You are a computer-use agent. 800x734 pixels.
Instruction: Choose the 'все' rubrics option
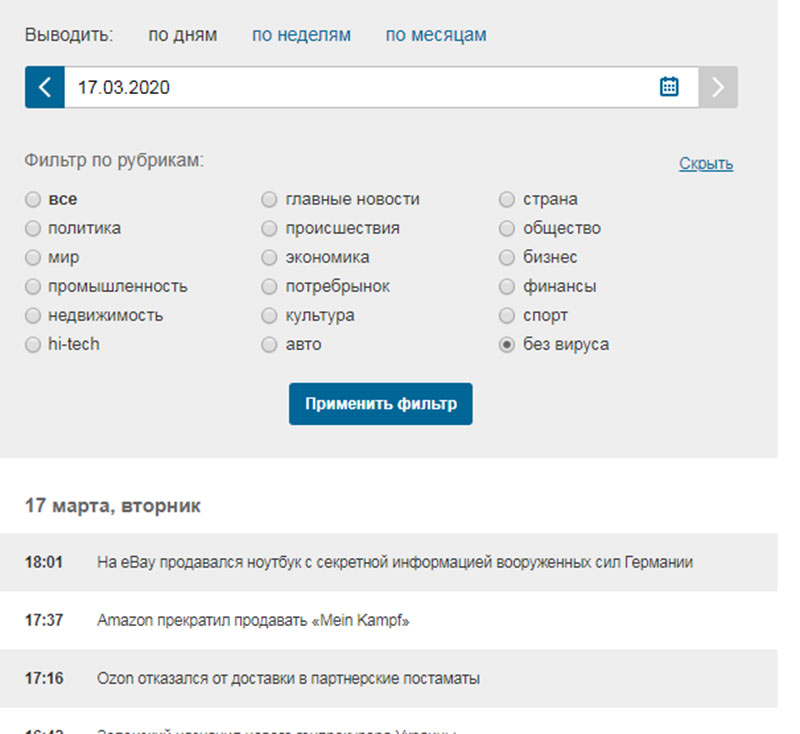[33, 199]
